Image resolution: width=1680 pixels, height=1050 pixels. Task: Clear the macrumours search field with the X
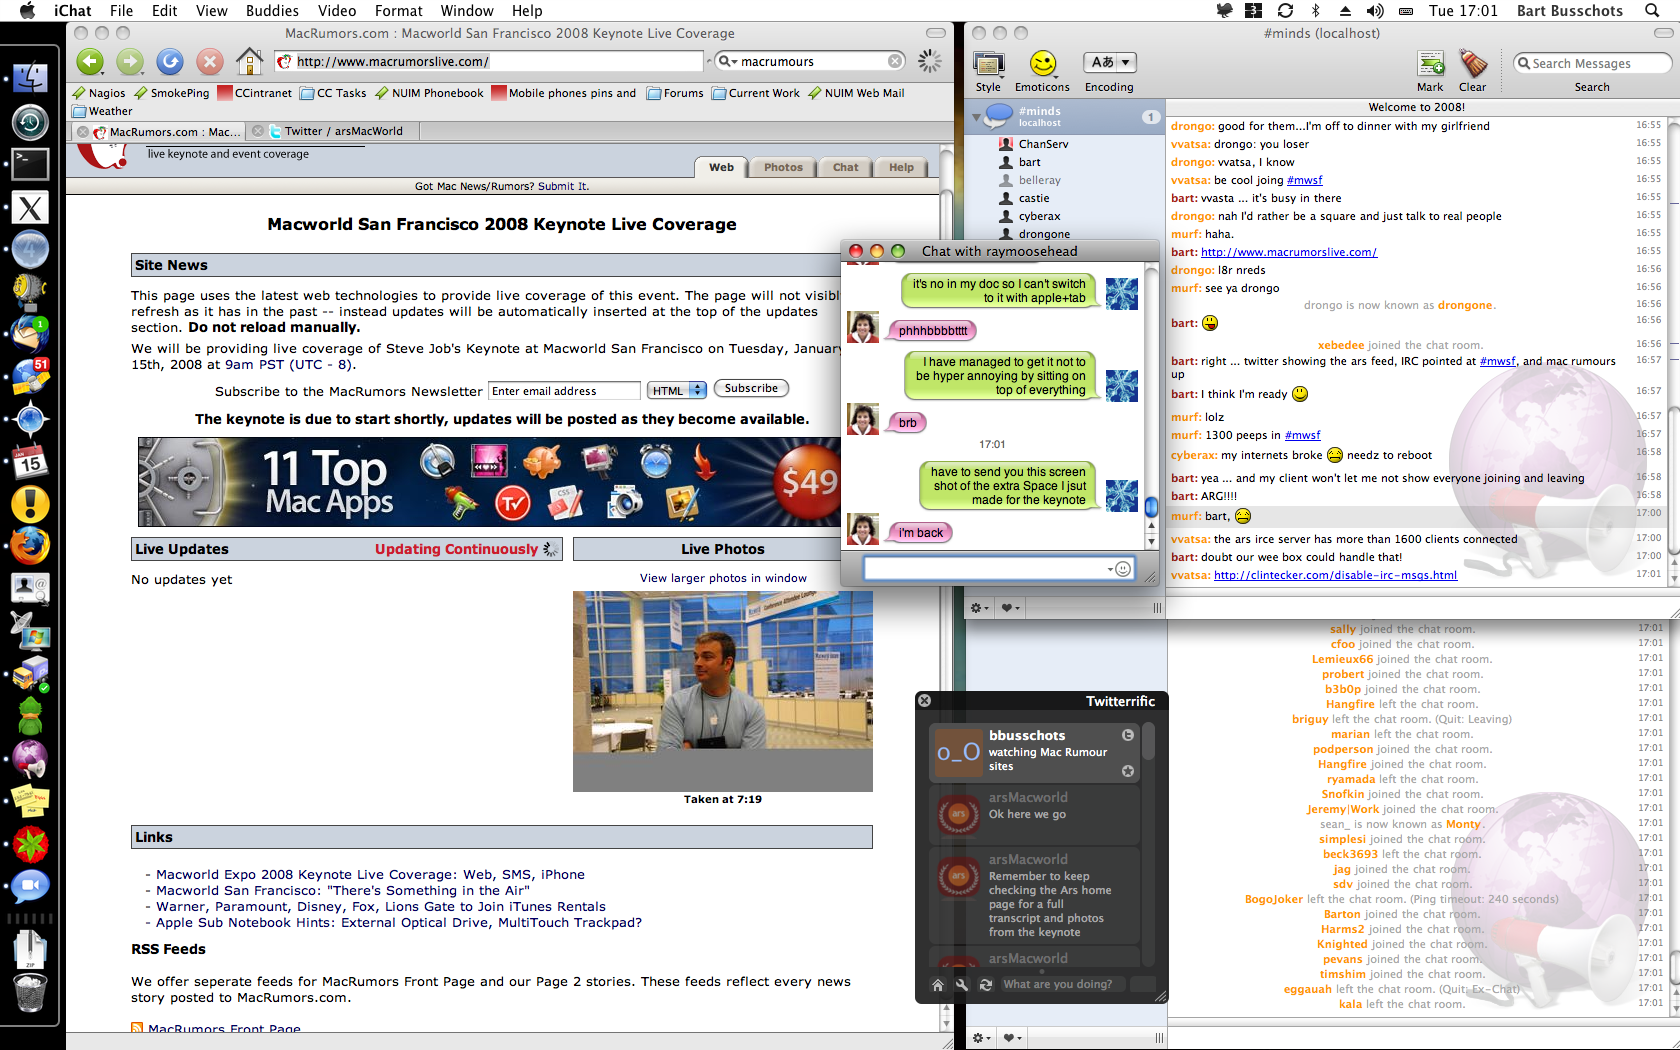(x=895, y=61)
